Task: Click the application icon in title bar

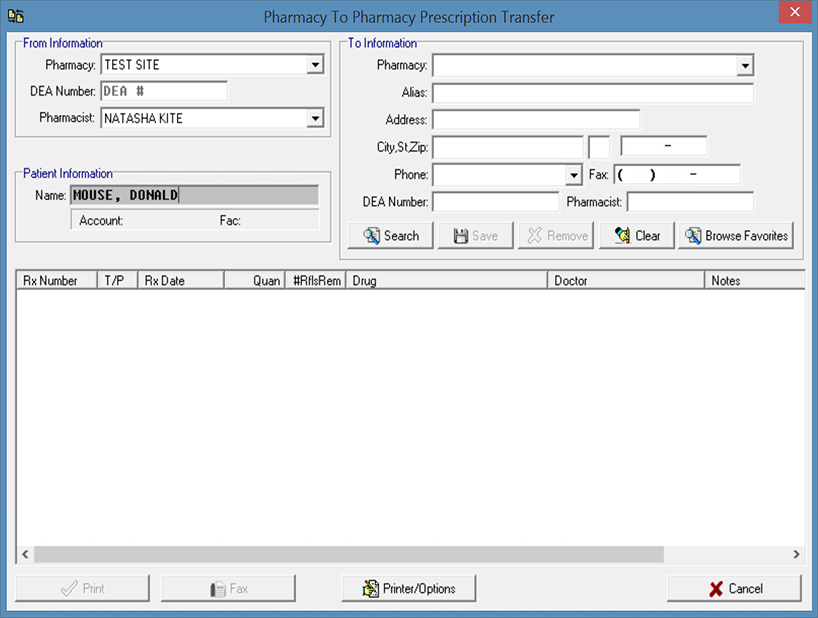Action: click(x=16, y=16)
